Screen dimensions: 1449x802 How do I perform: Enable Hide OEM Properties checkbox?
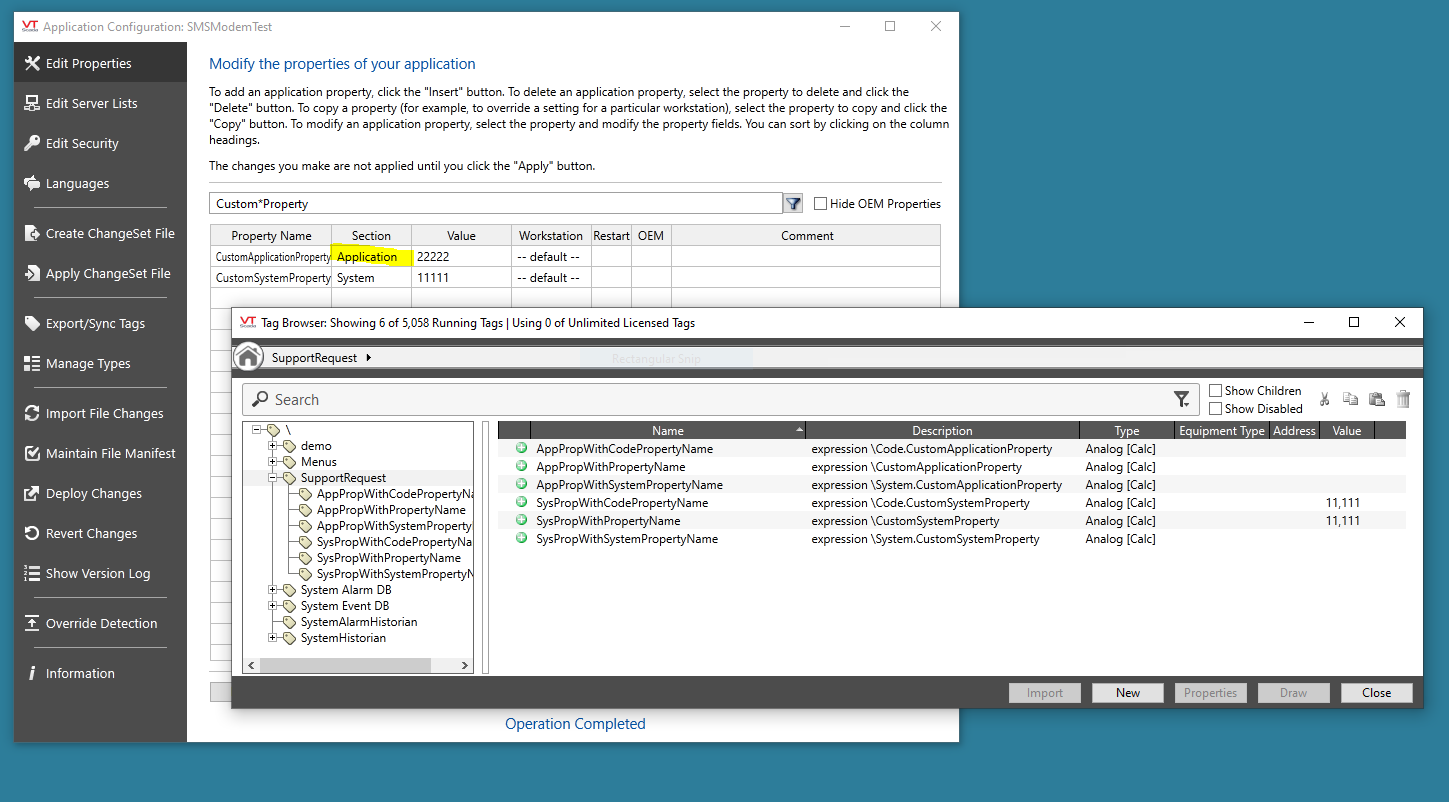tap(820, 204)
